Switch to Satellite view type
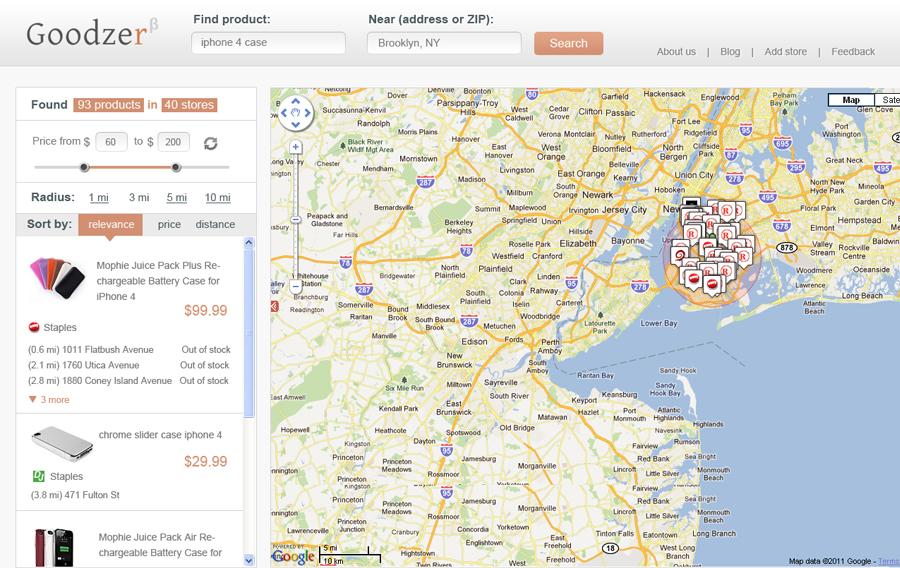The width and height of the screenshot is (900, 568). point(887,100)
